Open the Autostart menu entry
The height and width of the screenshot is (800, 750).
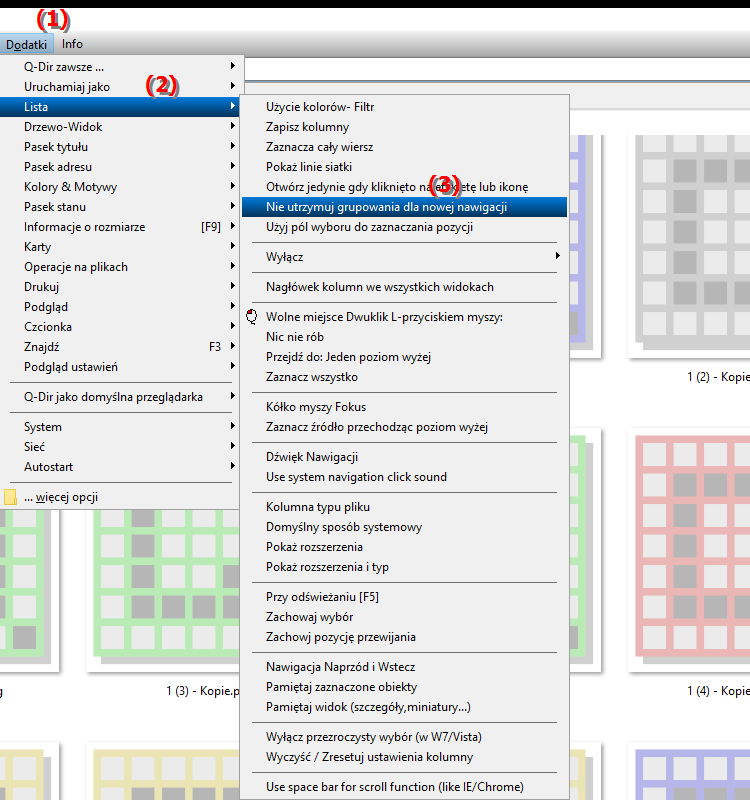click(x=121, y=467)
